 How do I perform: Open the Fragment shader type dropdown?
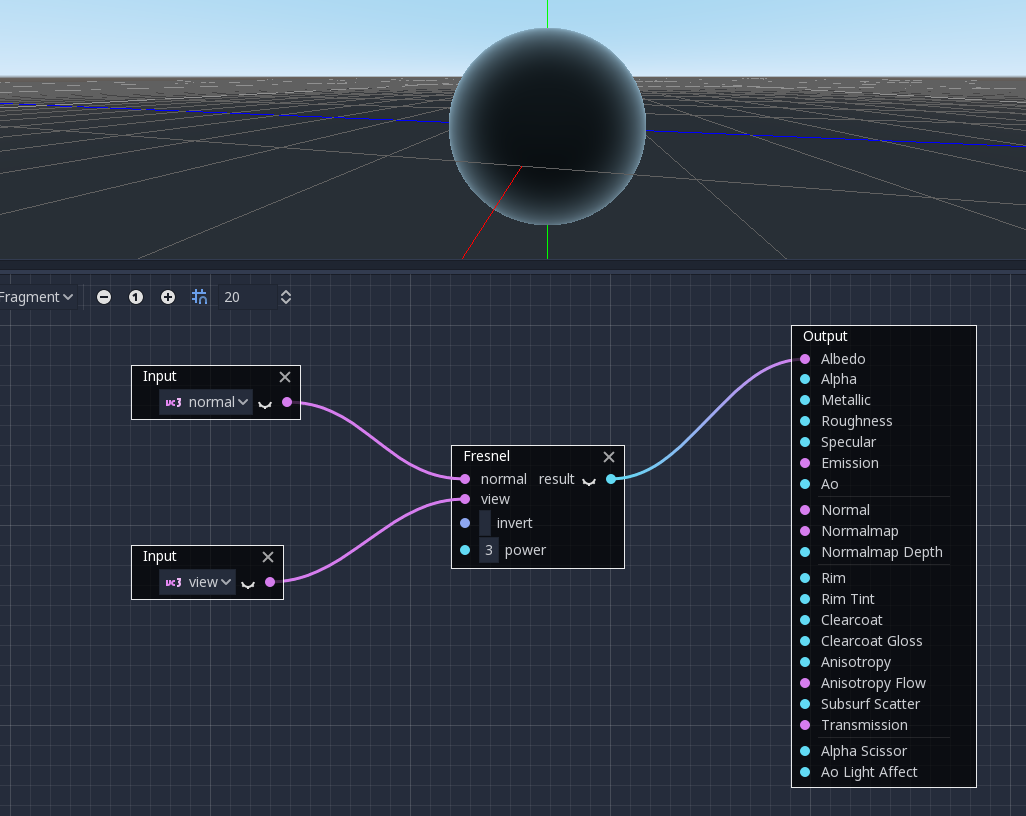click(x=38, y=297)
